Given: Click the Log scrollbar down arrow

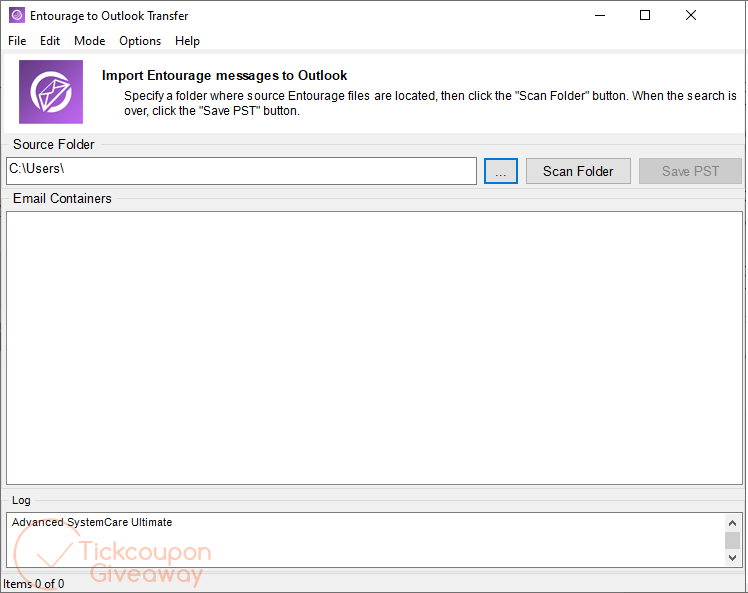Looking at the screenshot, I should (x=732, y=557).
